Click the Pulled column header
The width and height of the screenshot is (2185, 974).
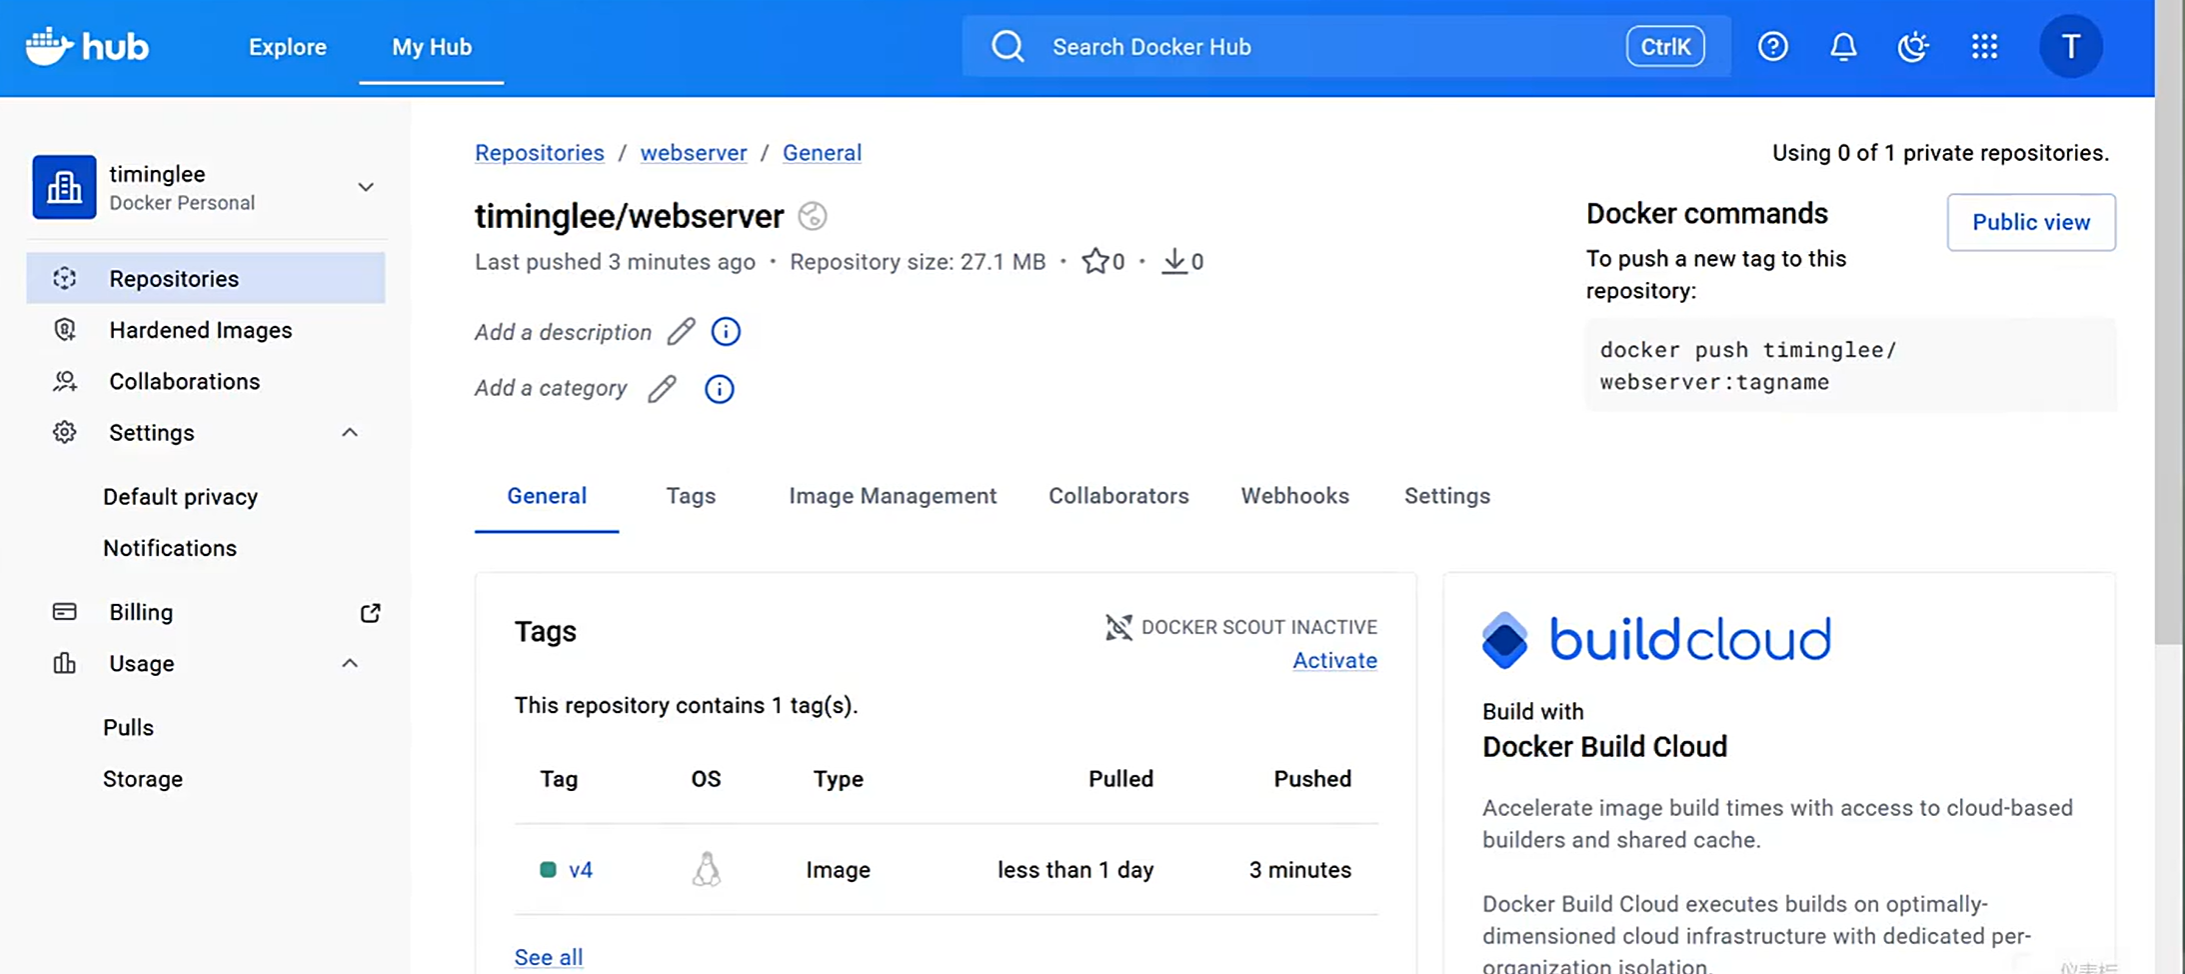(1121, 779)
